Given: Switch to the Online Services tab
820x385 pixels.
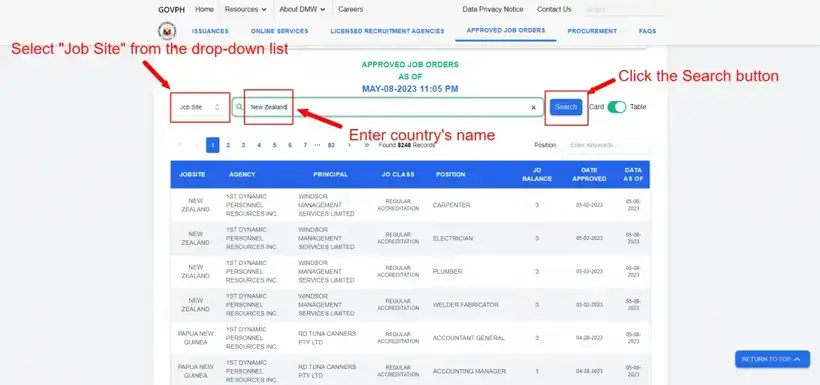Looking at the screenshot, I should (279, 31).
